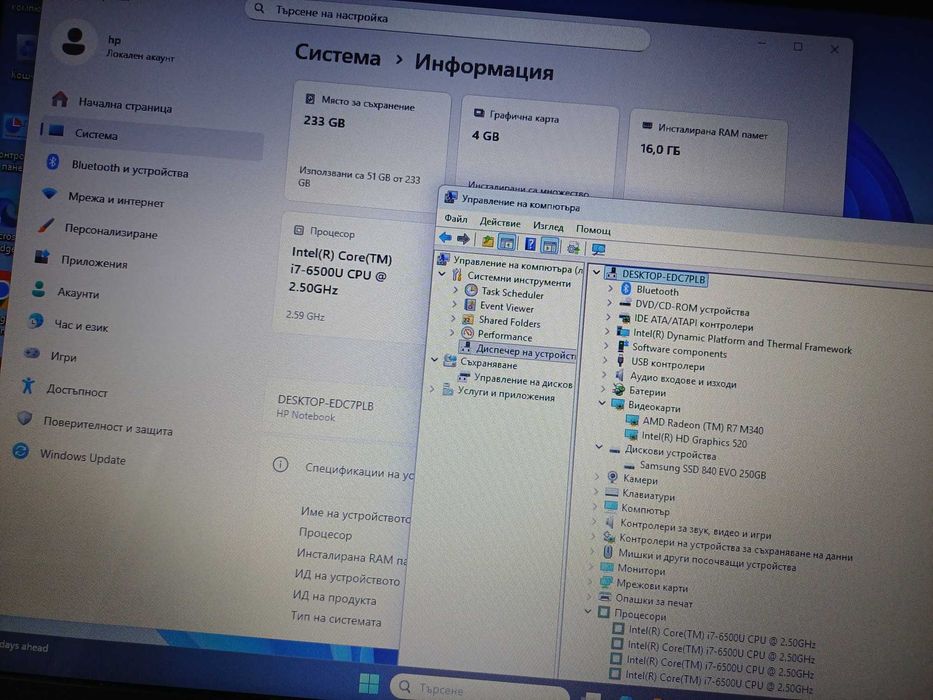933x700 pixels.
Task: Expand the Услуги и приложения tree node
Action: pos(432,389)
